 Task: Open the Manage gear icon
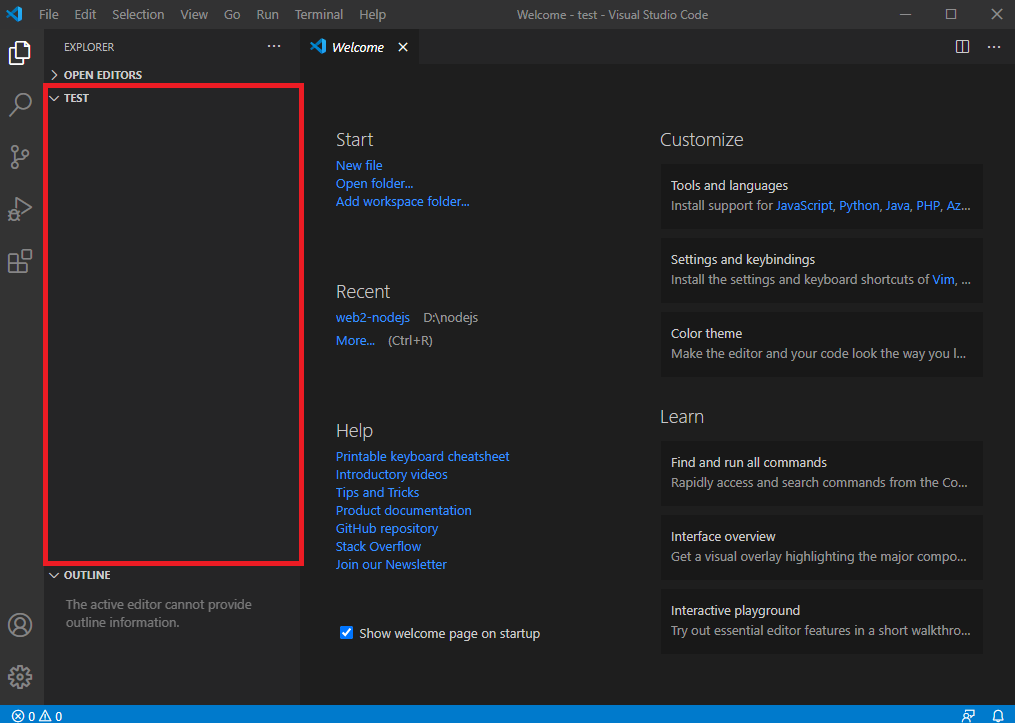pyautogui.click(x=19, y=676)
